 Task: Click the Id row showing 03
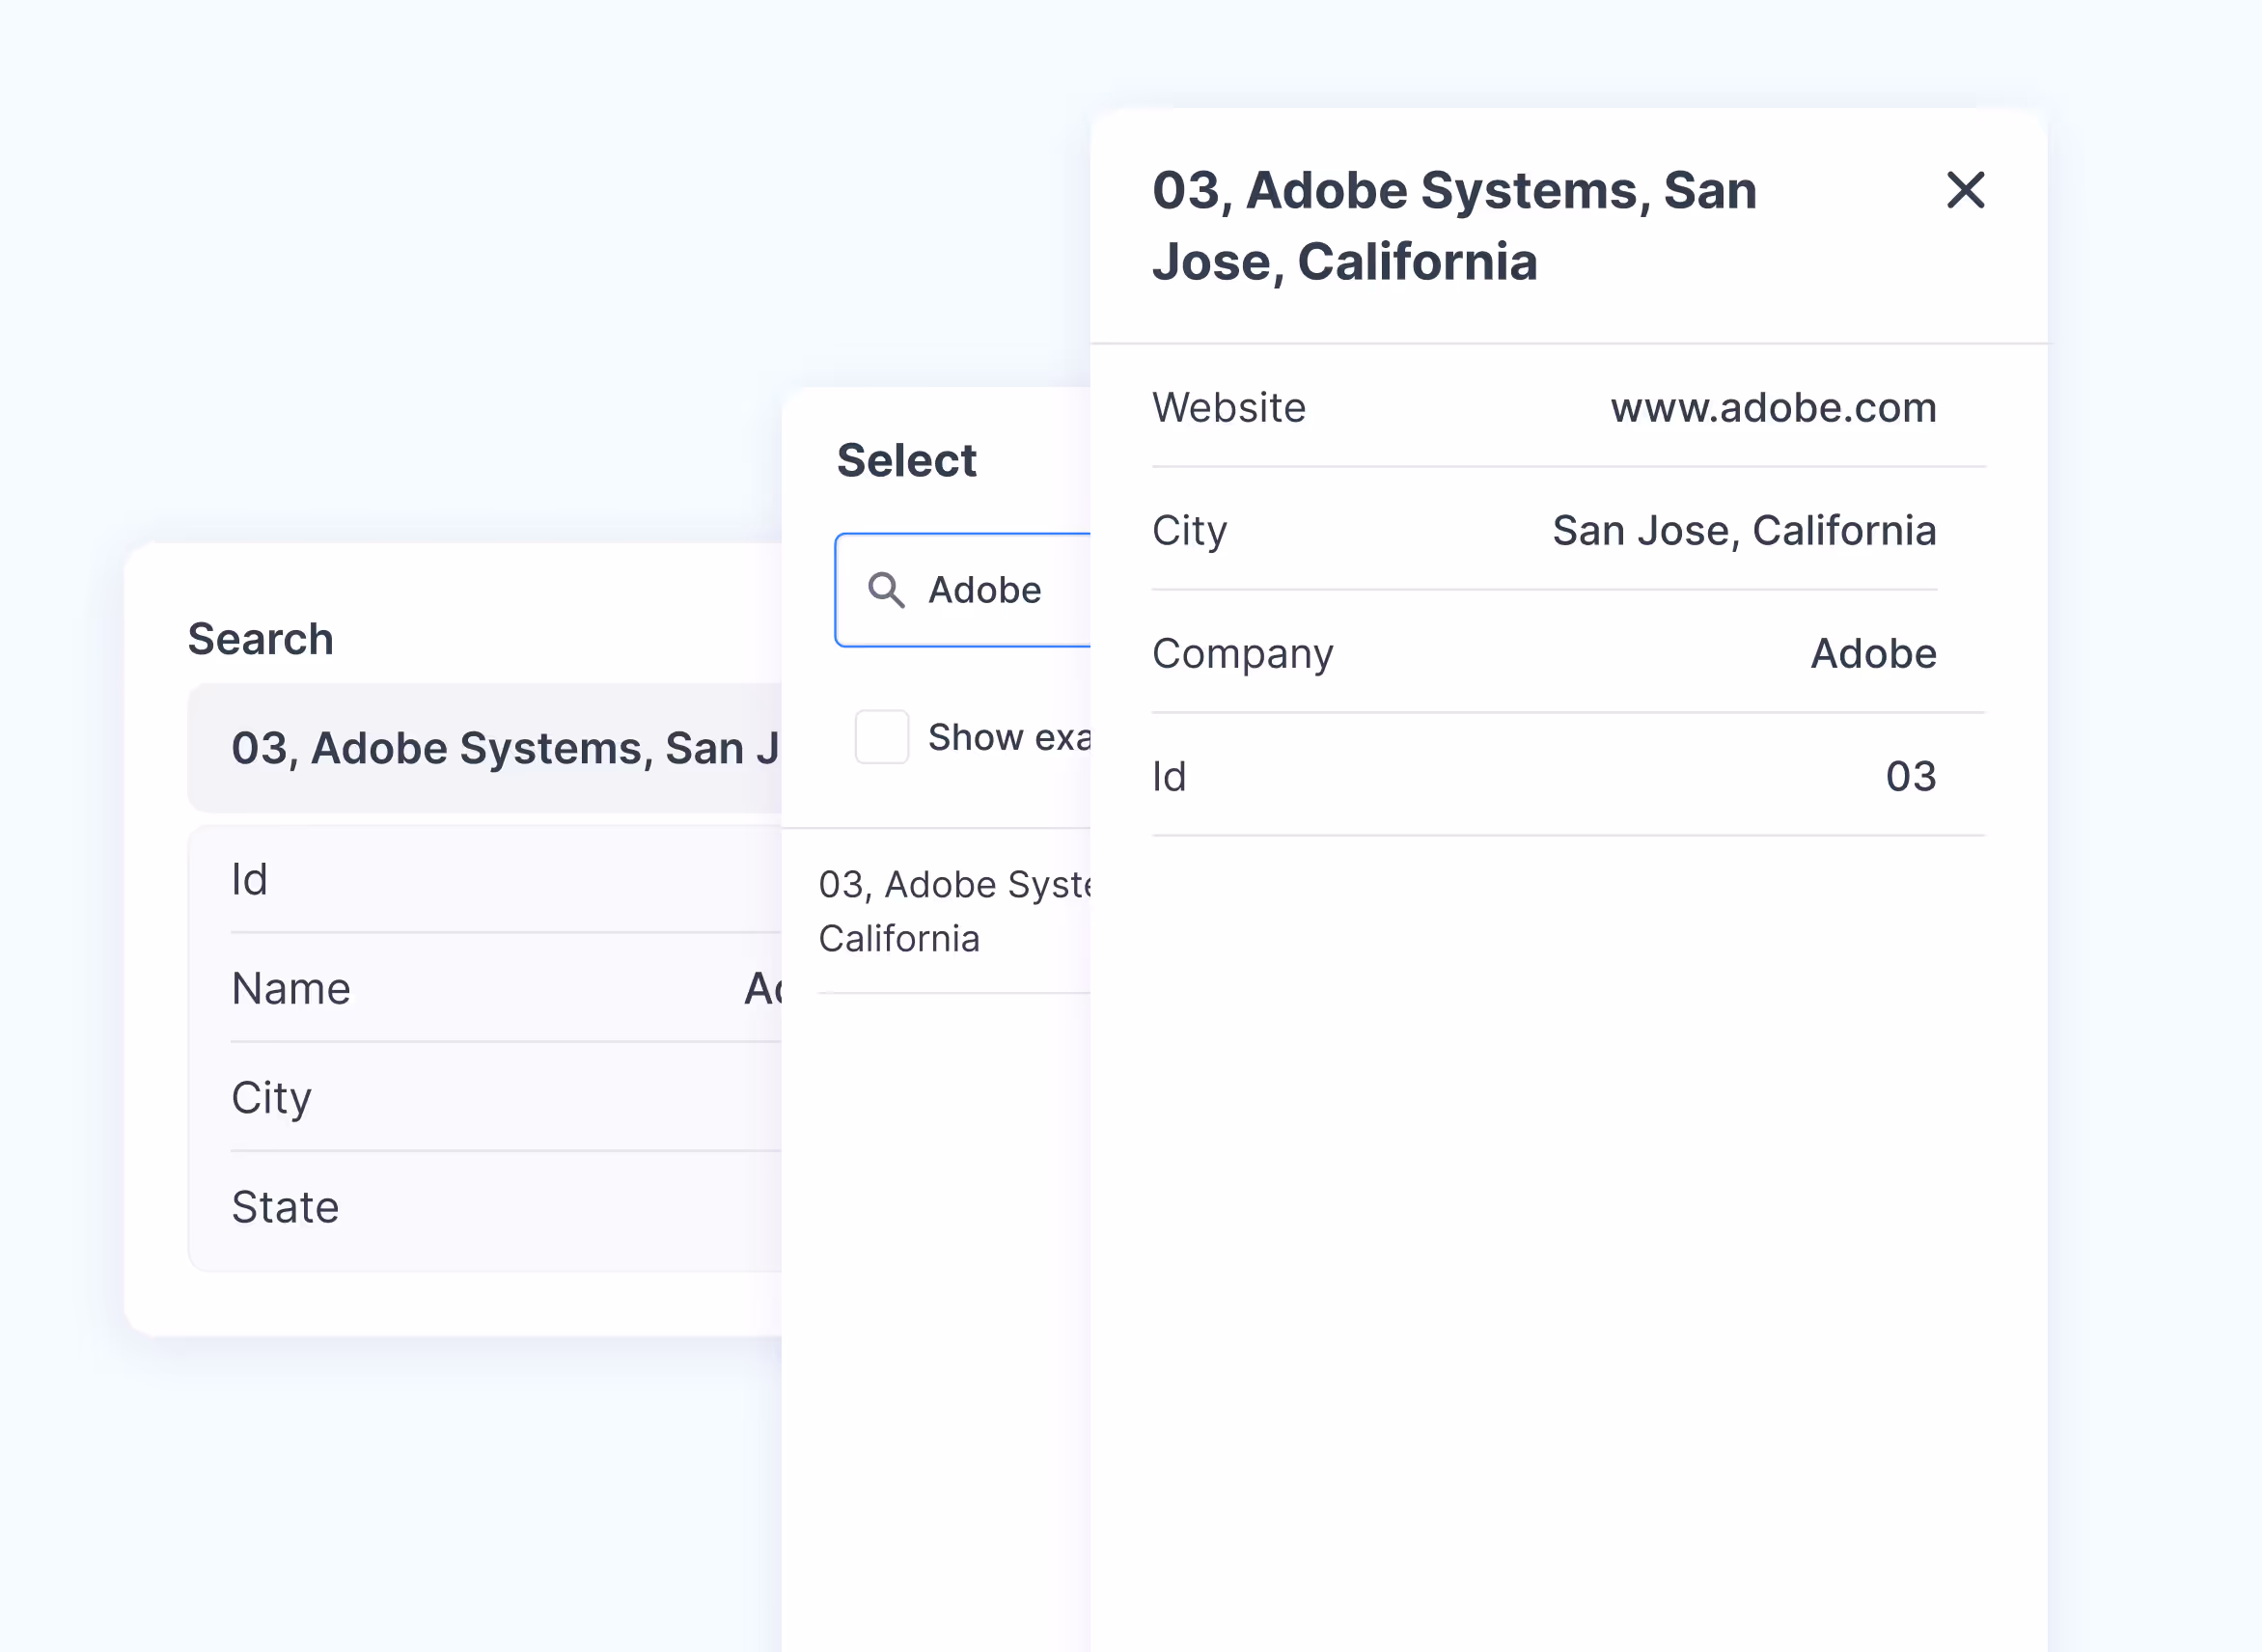[1170, 777]
